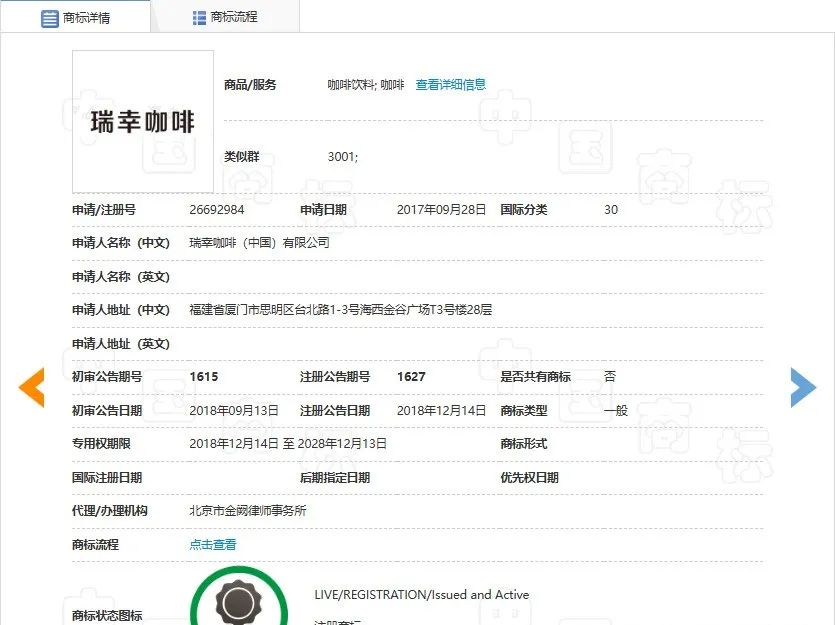
Task: Select registration announcement issue 1627
Action: [x=411, y=377]
